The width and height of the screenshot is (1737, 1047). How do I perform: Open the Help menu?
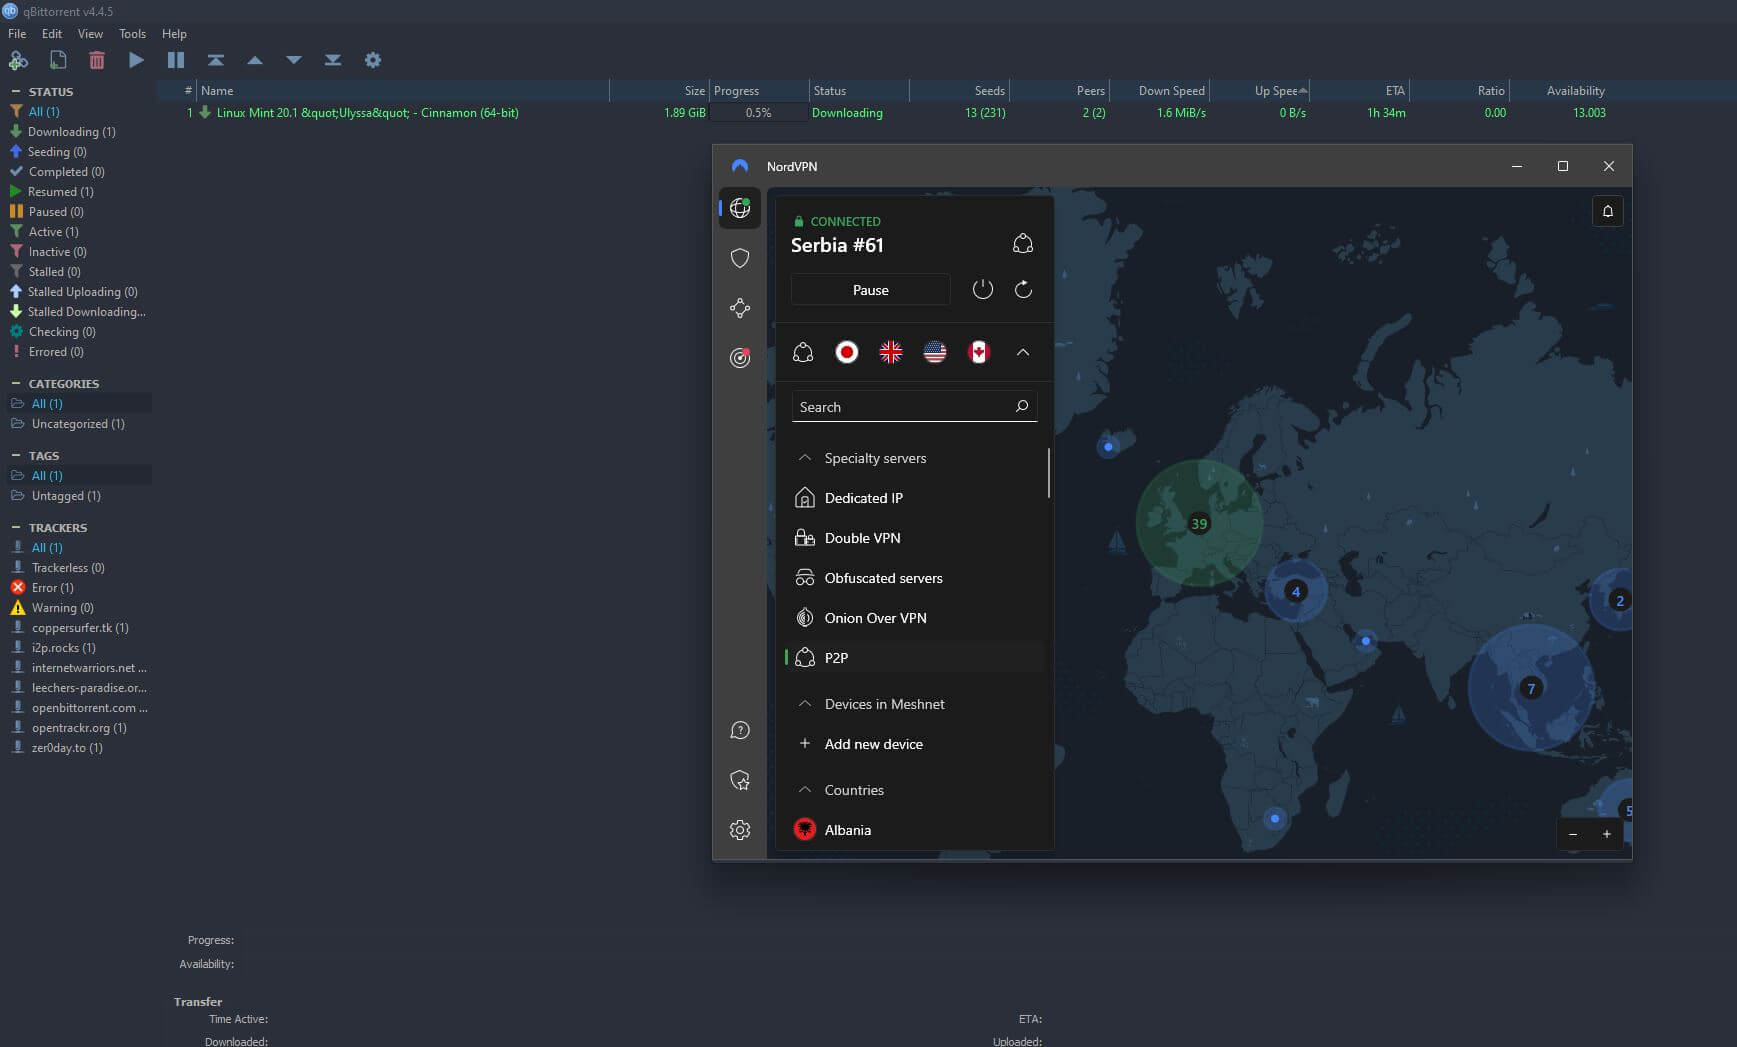point(174,33)
